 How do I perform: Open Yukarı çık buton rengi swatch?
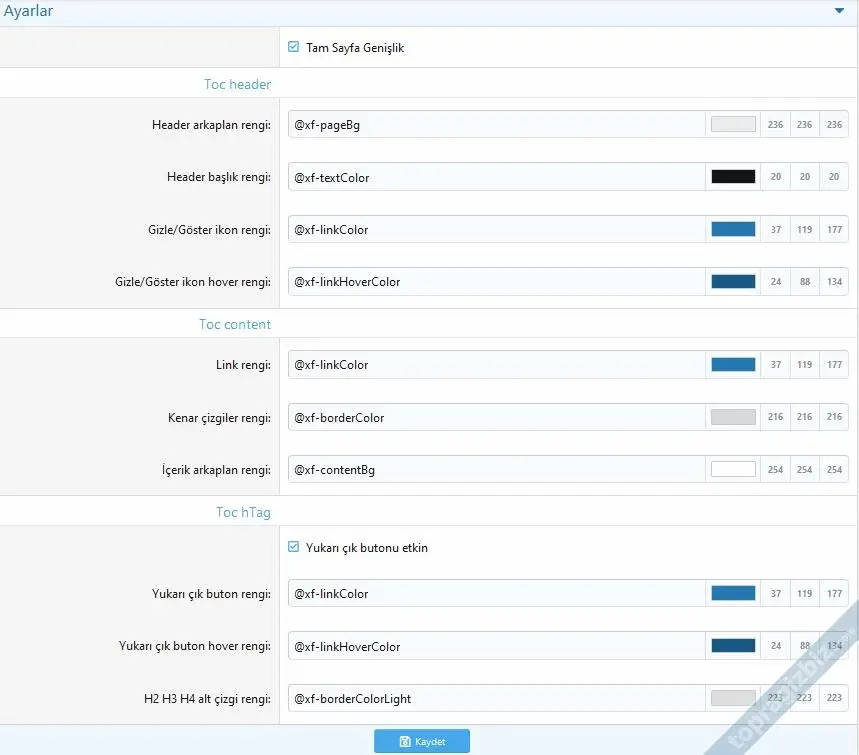(x=733, y=594)
